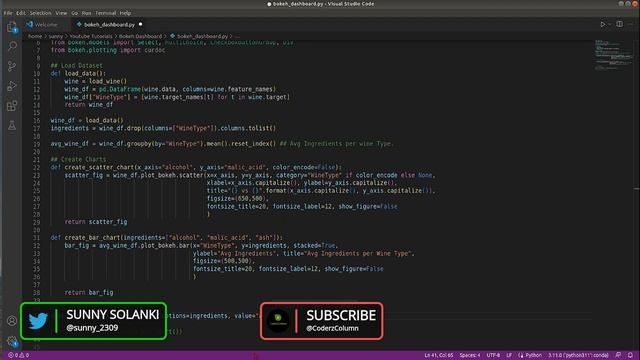Click 'return scatter_fig' code line
The width and height of the screenshot is (640, 360).
96,222
